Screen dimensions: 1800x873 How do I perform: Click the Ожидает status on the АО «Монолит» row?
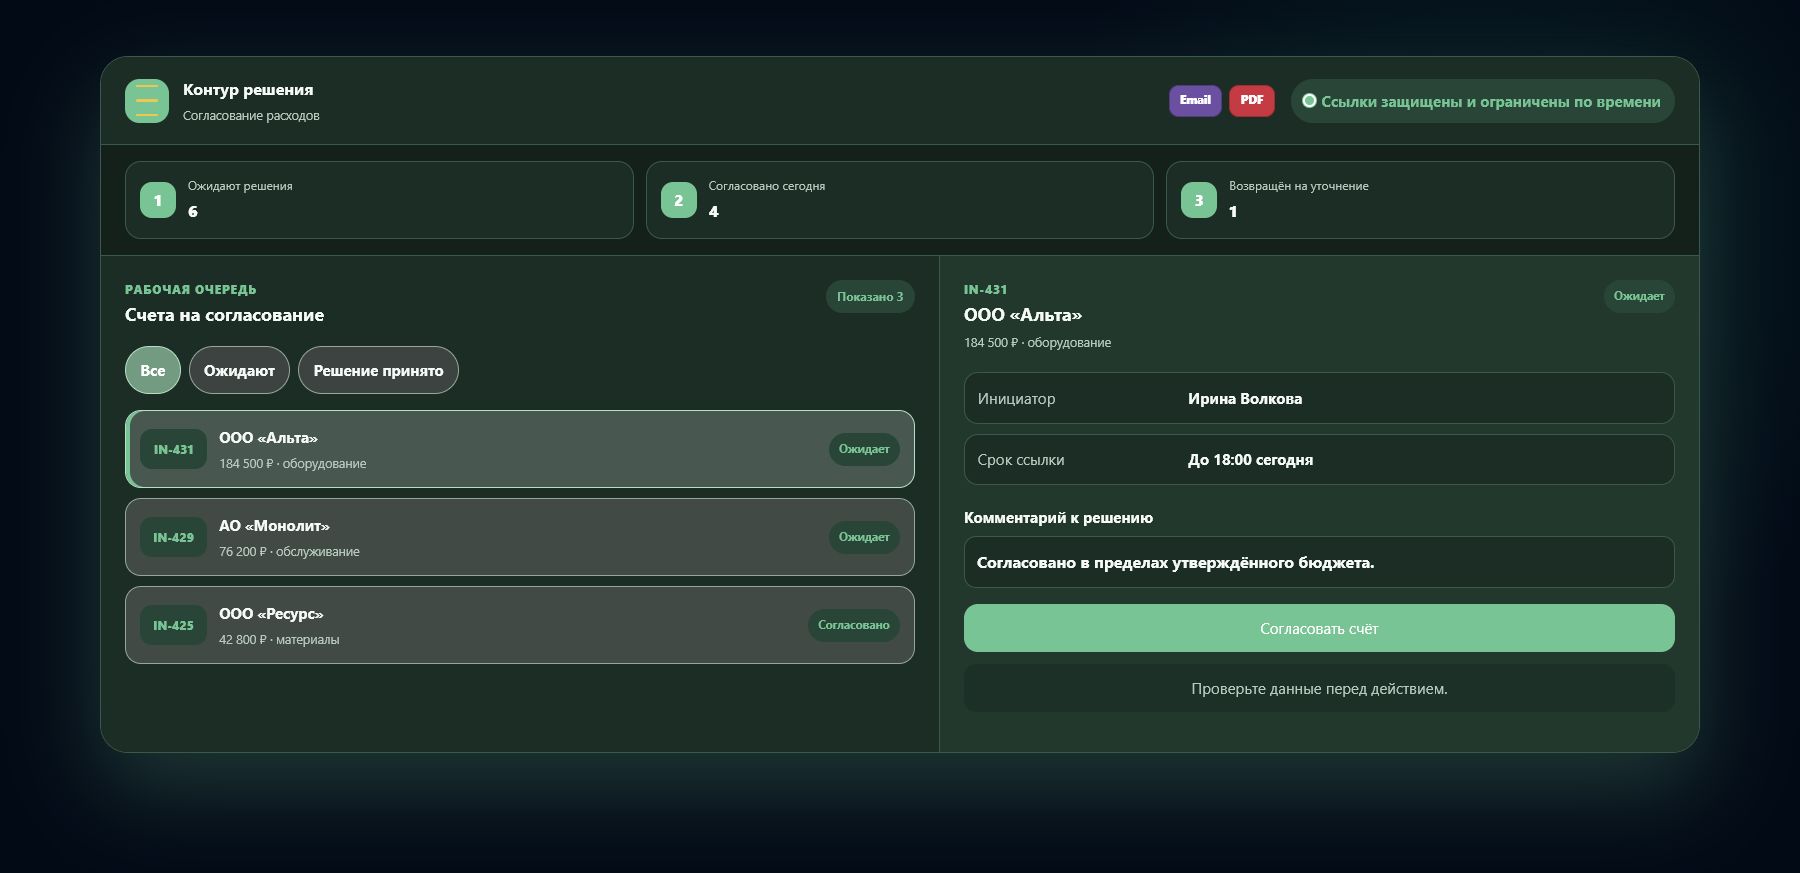pos(864,537)
